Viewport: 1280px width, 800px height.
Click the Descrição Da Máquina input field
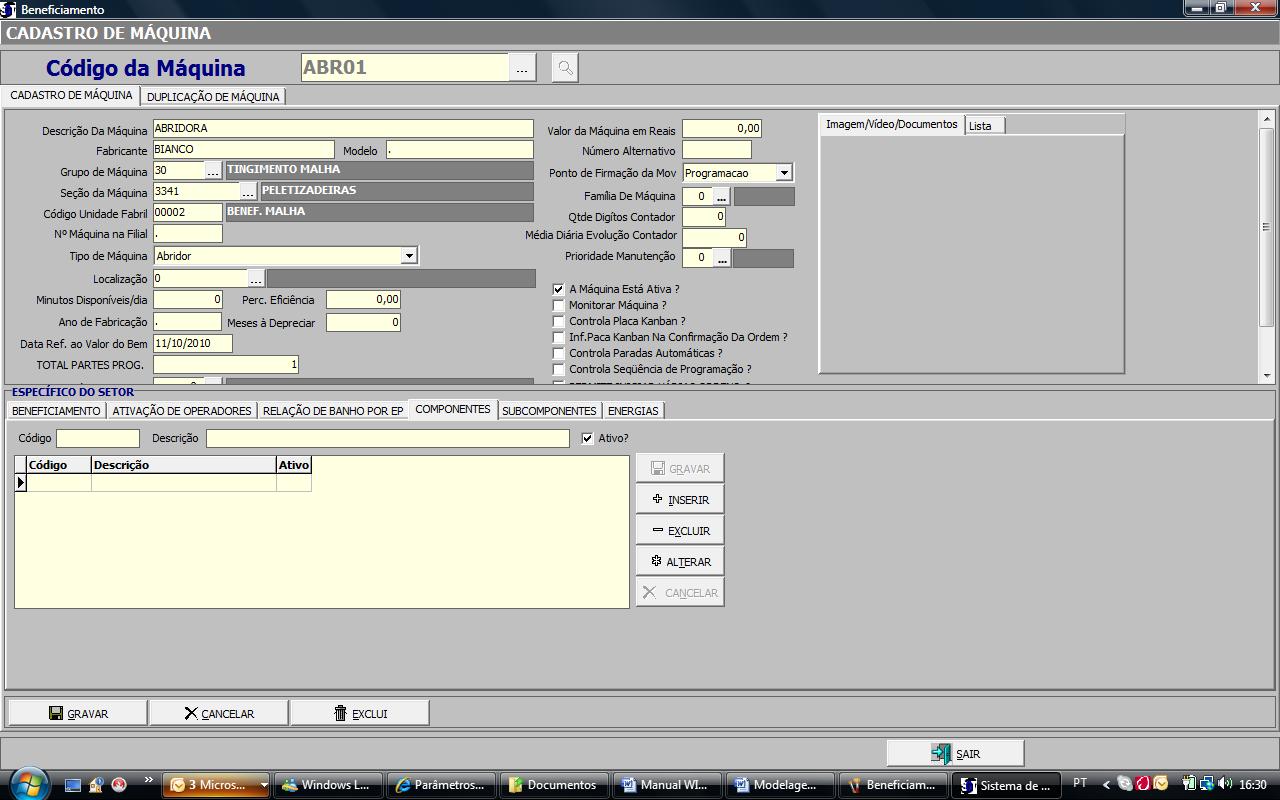coord(343,129)
